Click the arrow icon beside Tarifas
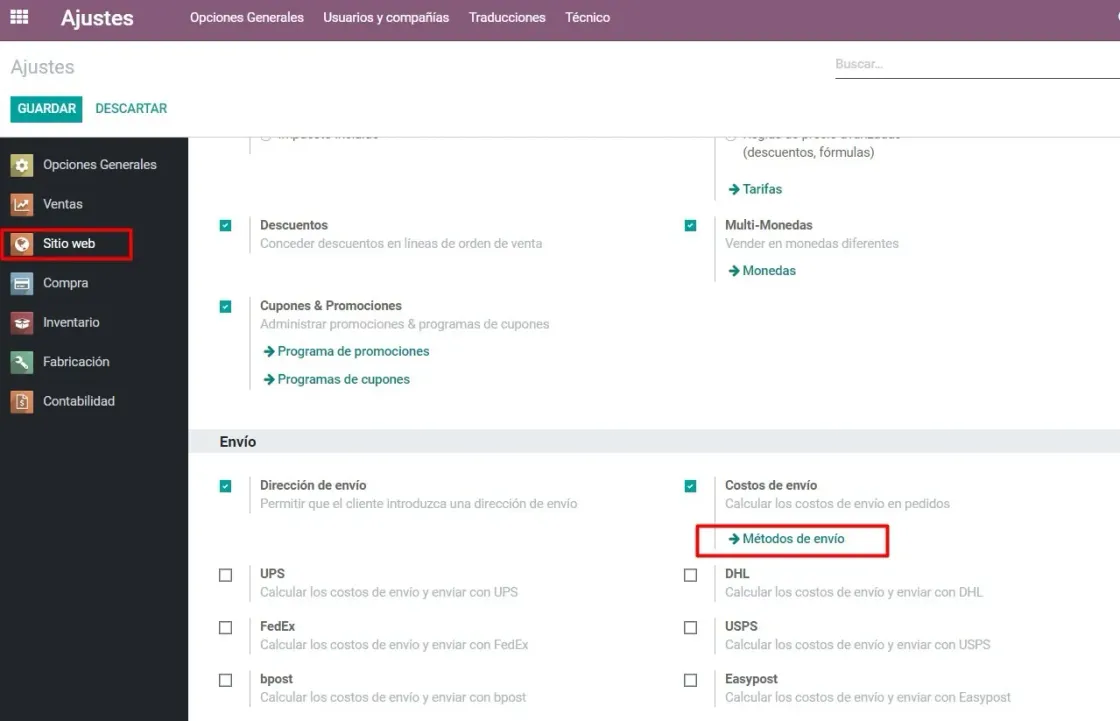The width and height of the screenshot is (1120, 721). 734,189
